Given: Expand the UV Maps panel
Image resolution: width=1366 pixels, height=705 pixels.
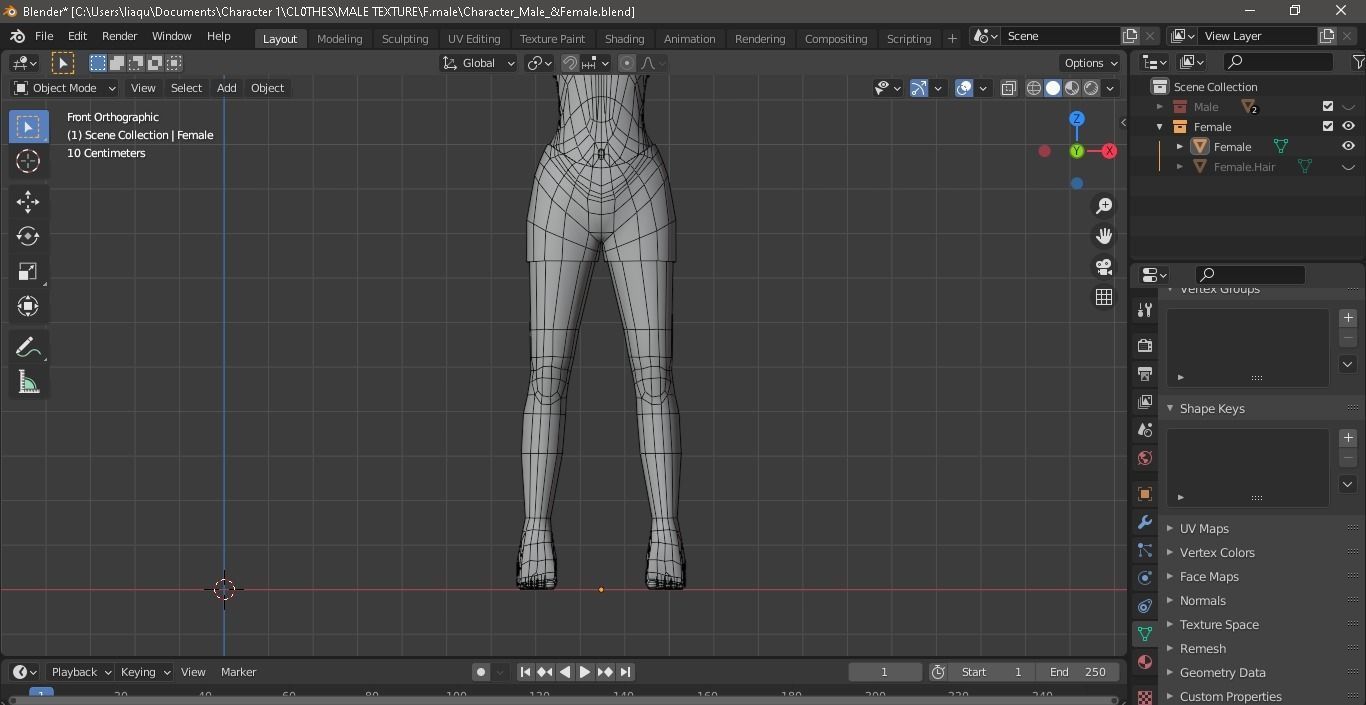Looking at the screenshot, I should pyautogui.click(x=1204, y=529).
